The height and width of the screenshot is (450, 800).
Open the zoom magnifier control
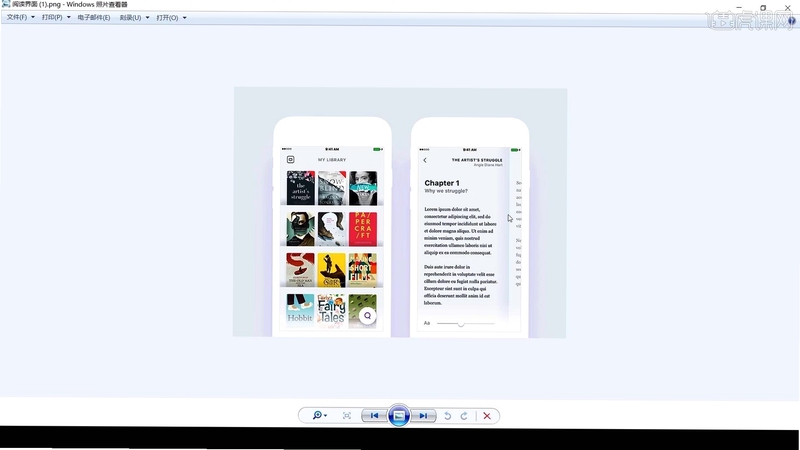(319, 415)
